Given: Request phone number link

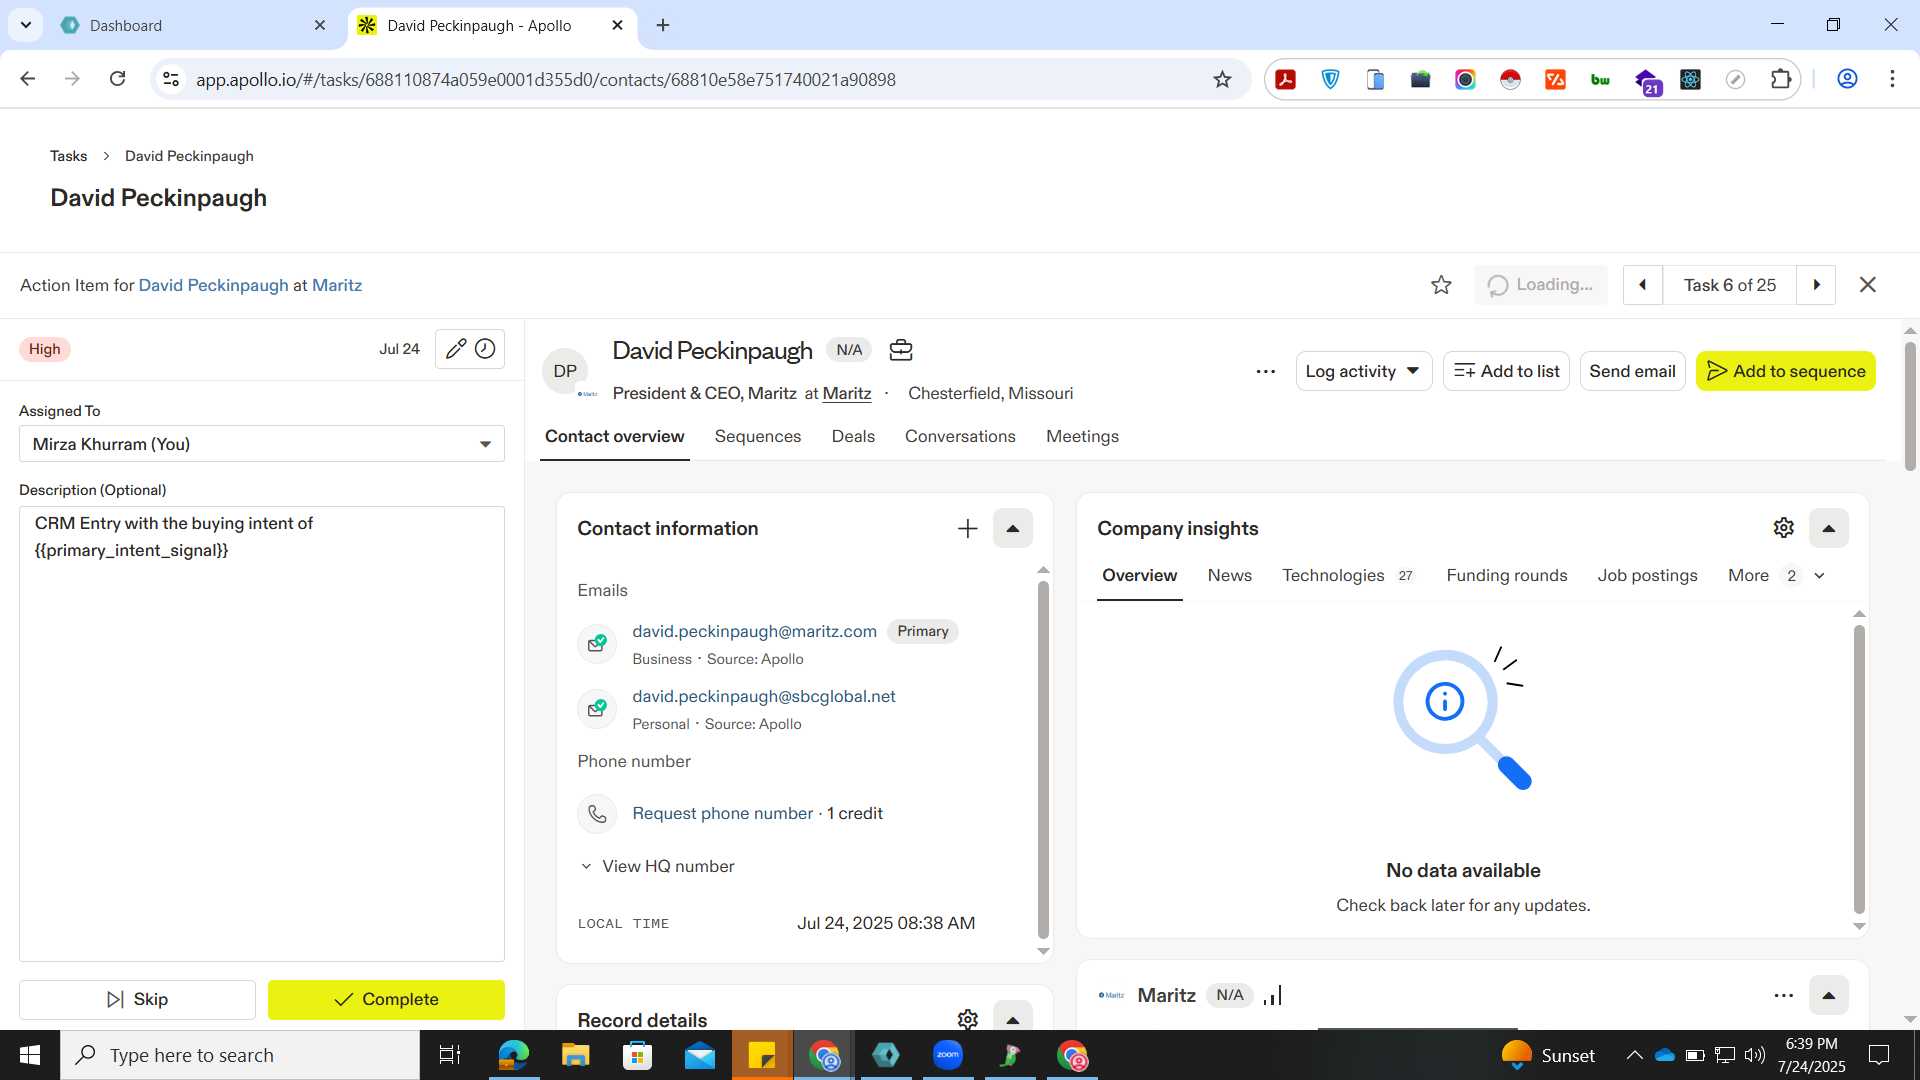Looking at the screenshot, I should pyautogui.click(x=722, y=813).
